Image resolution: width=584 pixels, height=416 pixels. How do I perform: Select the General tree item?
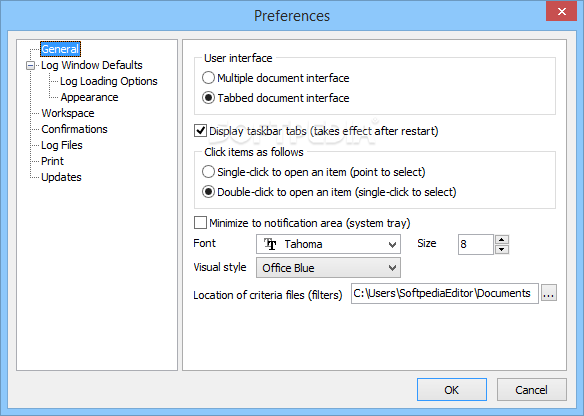tap(60, 49)
